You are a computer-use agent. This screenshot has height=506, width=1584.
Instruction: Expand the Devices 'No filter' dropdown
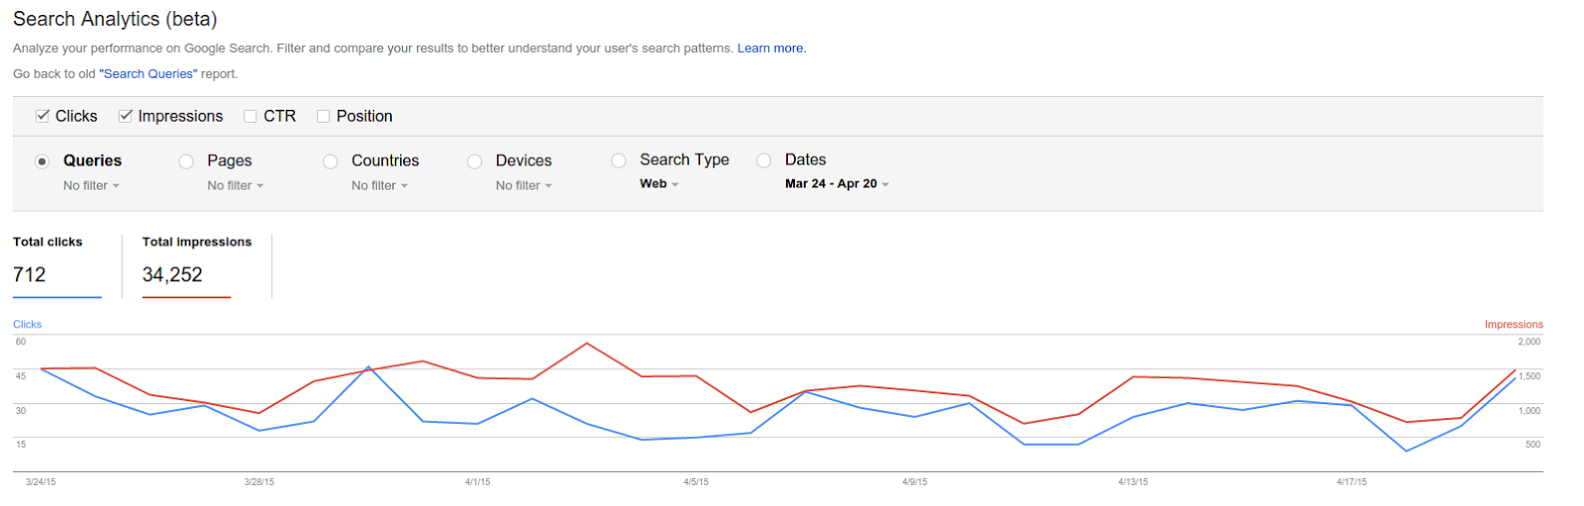pyautogui.click(x=523, y=186)
